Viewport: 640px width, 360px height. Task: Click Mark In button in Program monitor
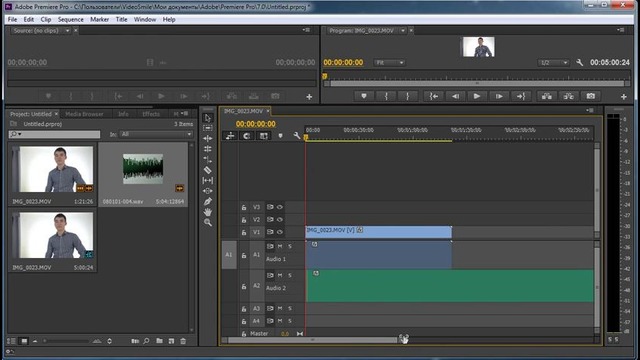point(386,96)
